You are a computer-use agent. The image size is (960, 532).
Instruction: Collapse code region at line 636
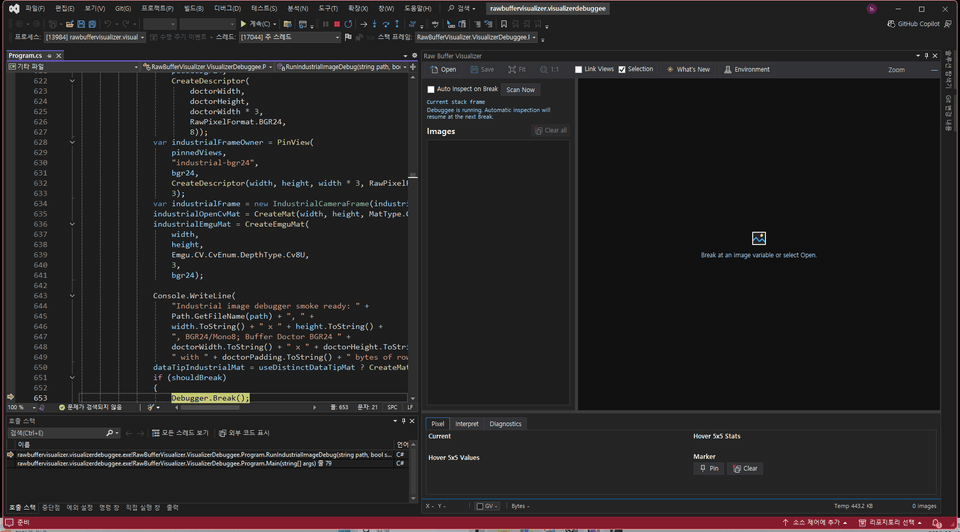pos(72,224)
